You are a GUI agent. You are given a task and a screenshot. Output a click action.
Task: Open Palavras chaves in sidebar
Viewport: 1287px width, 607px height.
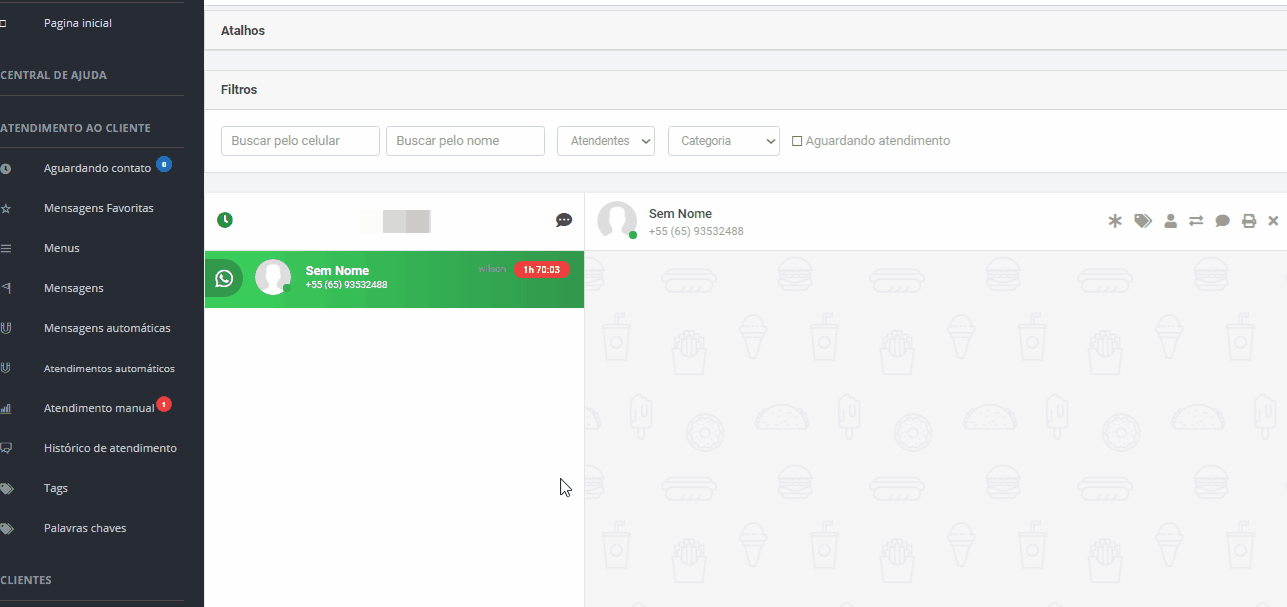pyautogui.click(x=85, y=528)
